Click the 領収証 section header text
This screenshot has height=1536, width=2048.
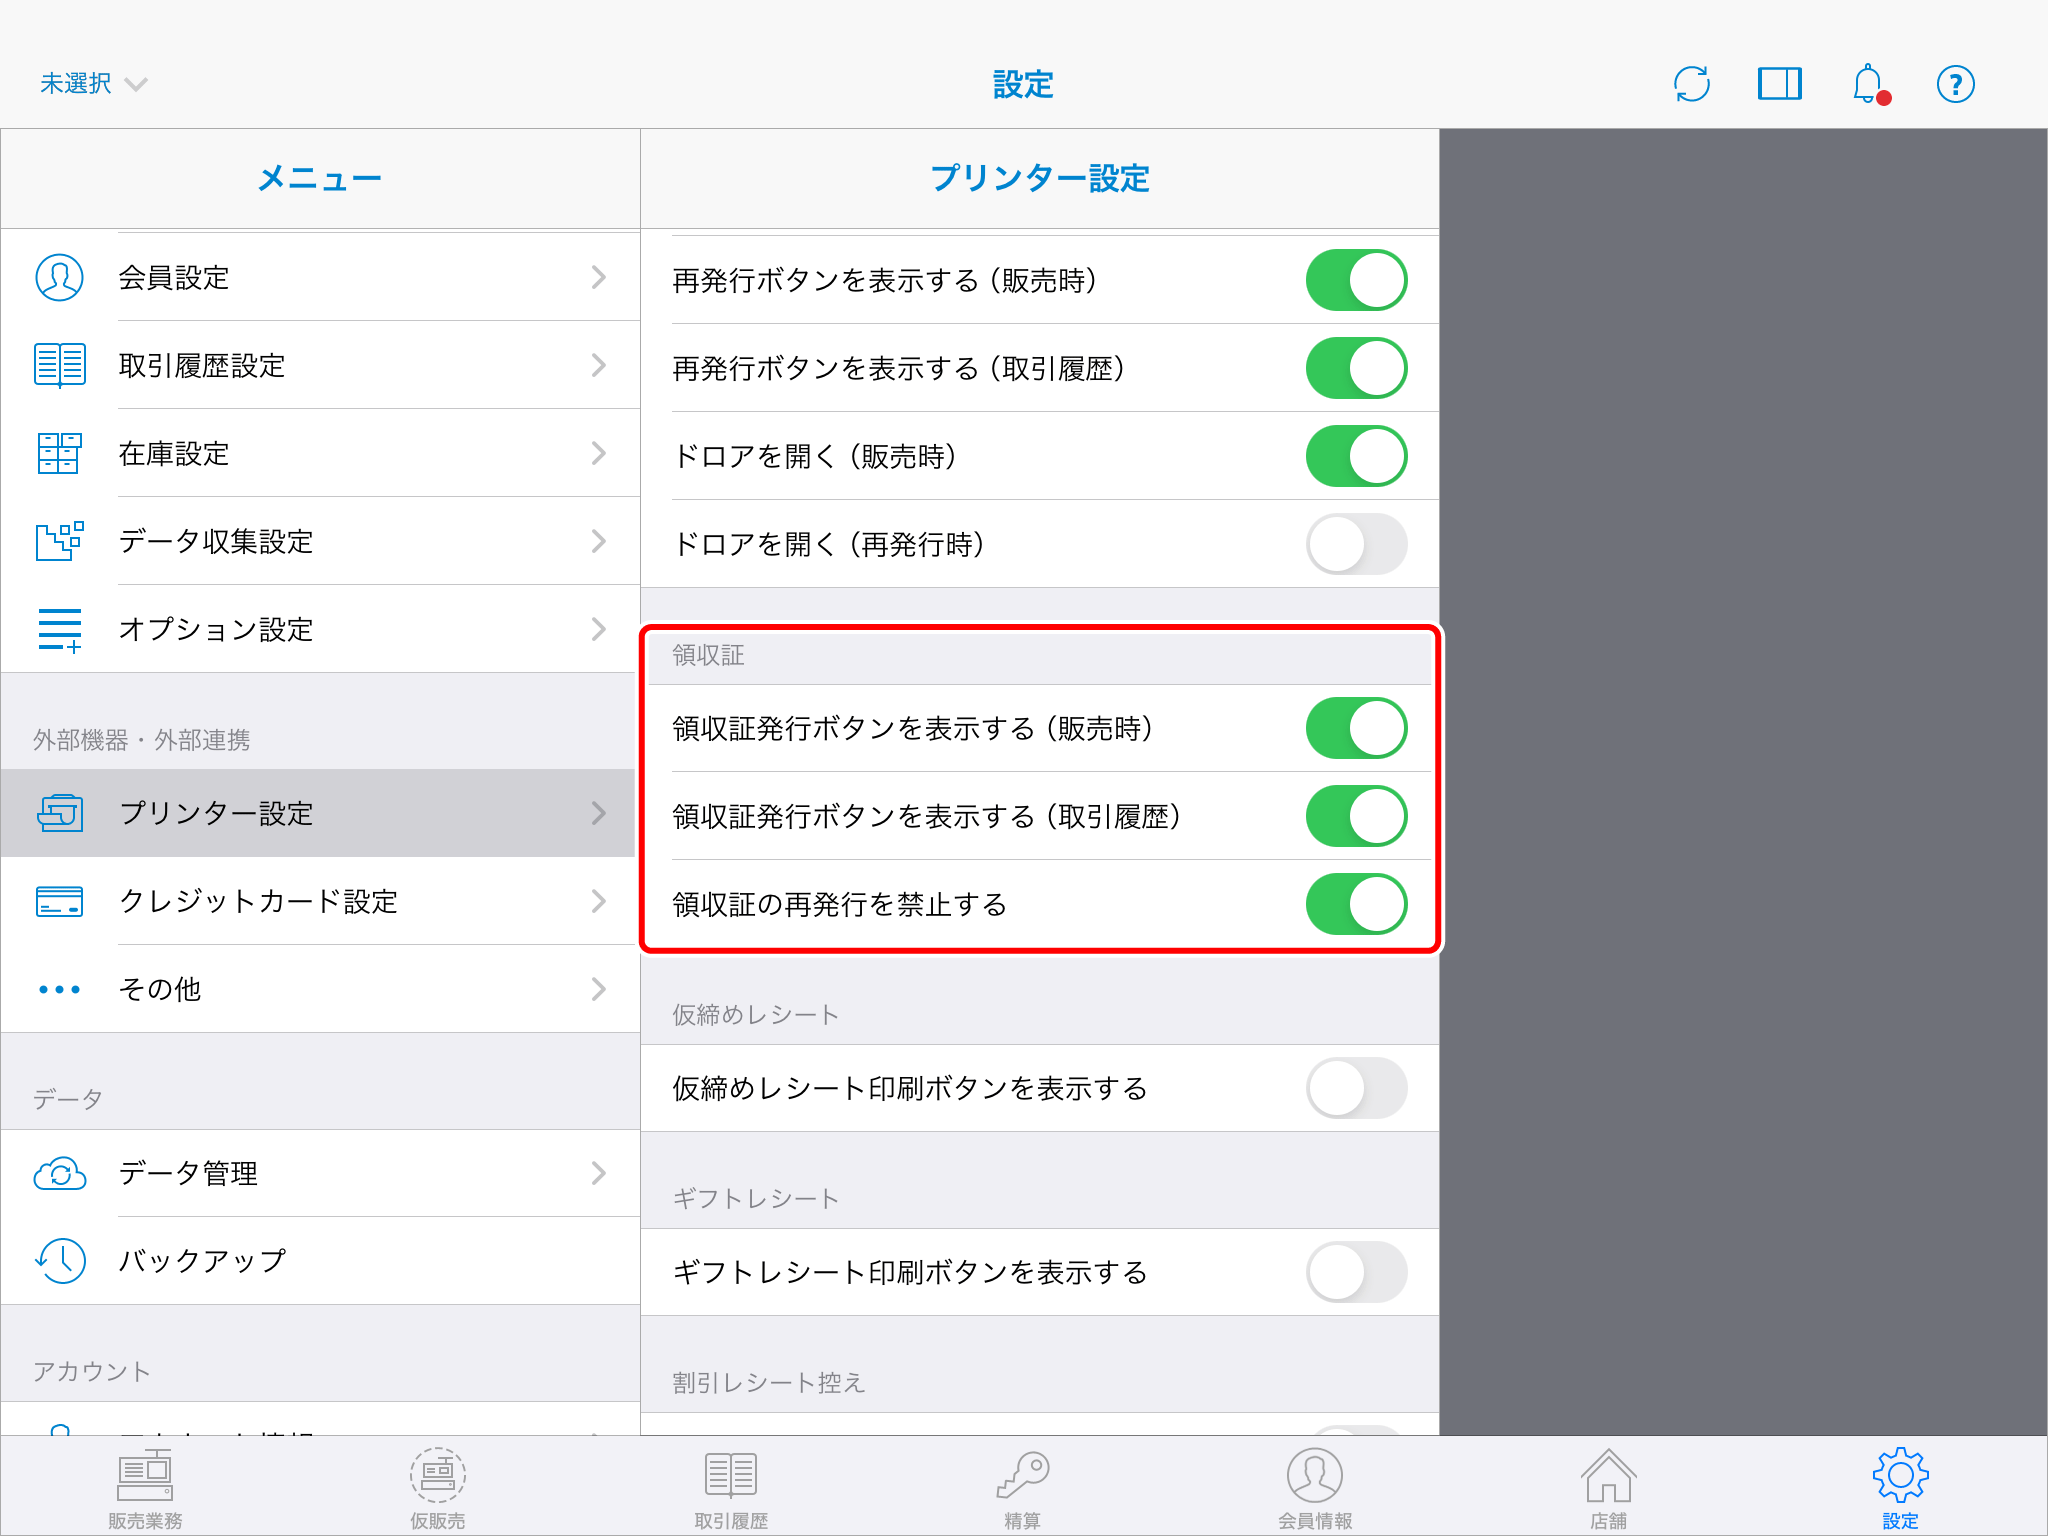[x=708, y=655]
